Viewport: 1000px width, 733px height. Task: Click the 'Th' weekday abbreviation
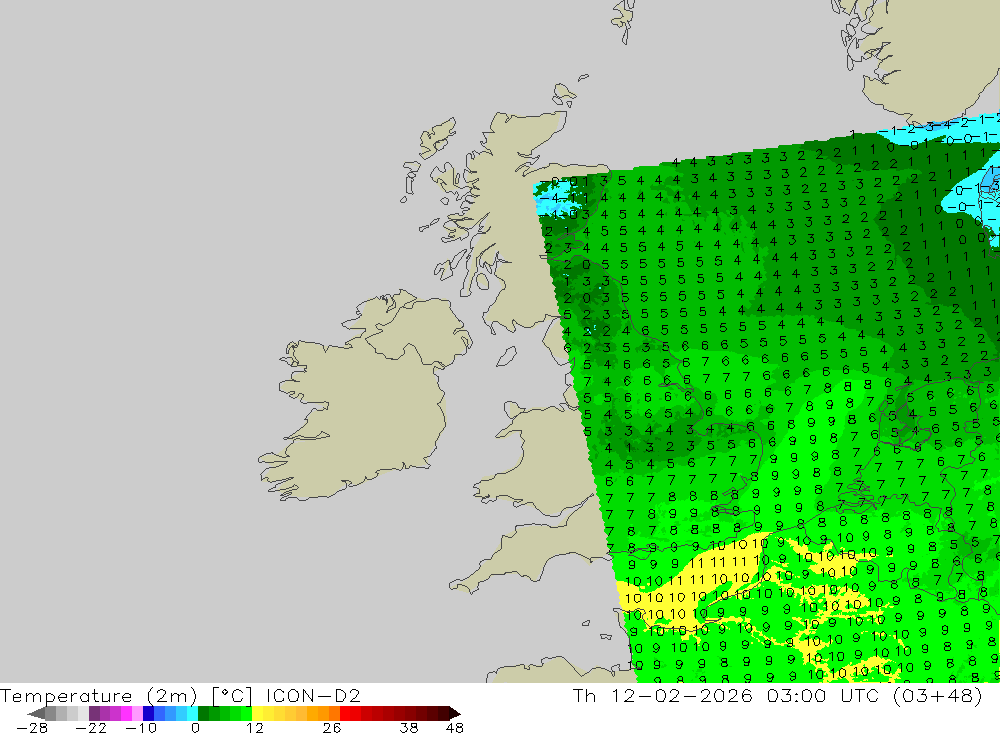click(584, 695)
